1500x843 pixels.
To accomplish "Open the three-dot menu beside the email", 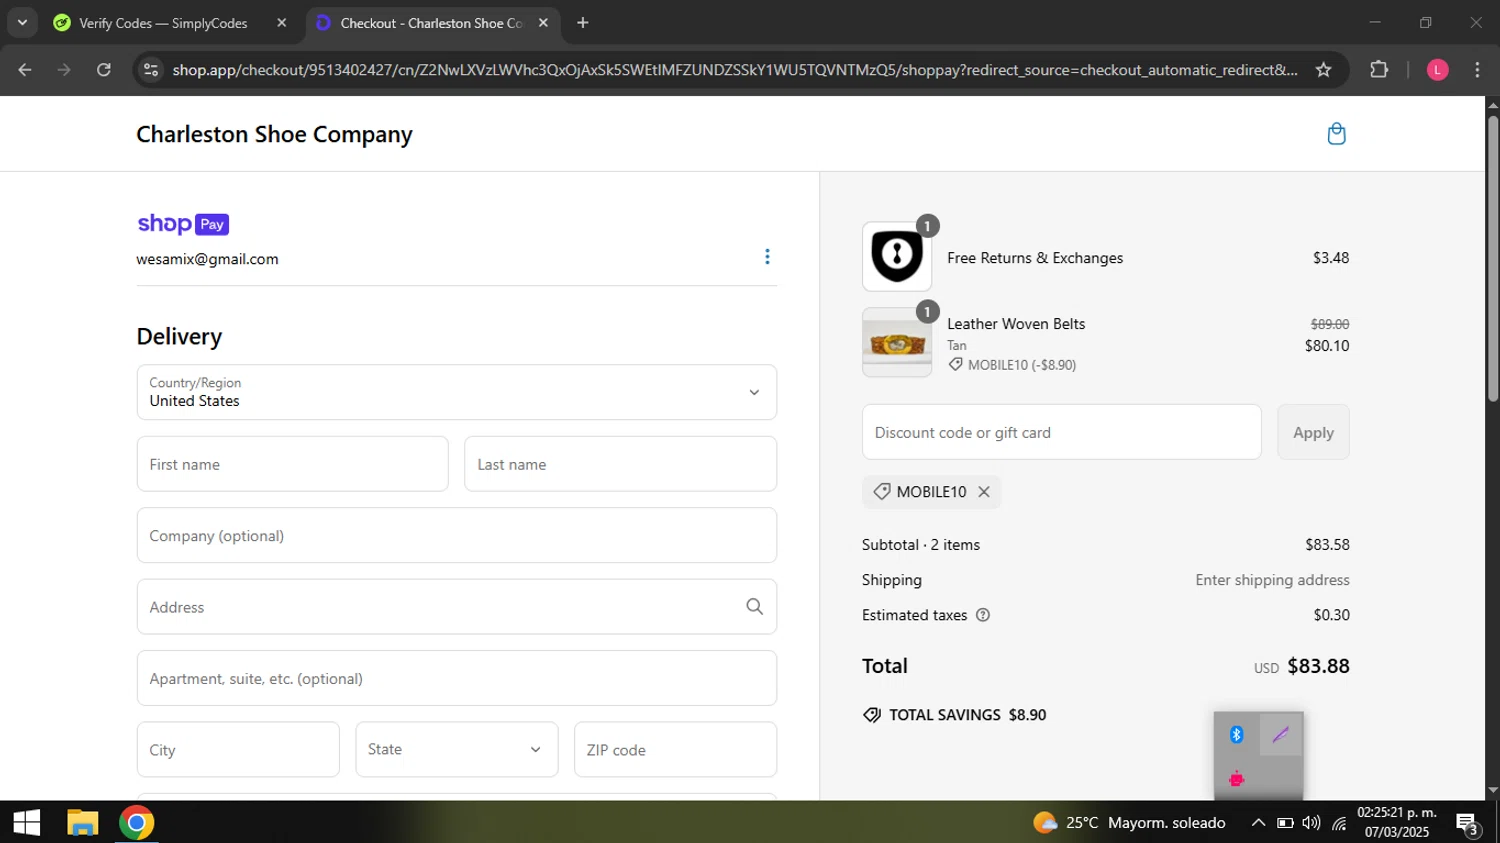I will [767, 257].
